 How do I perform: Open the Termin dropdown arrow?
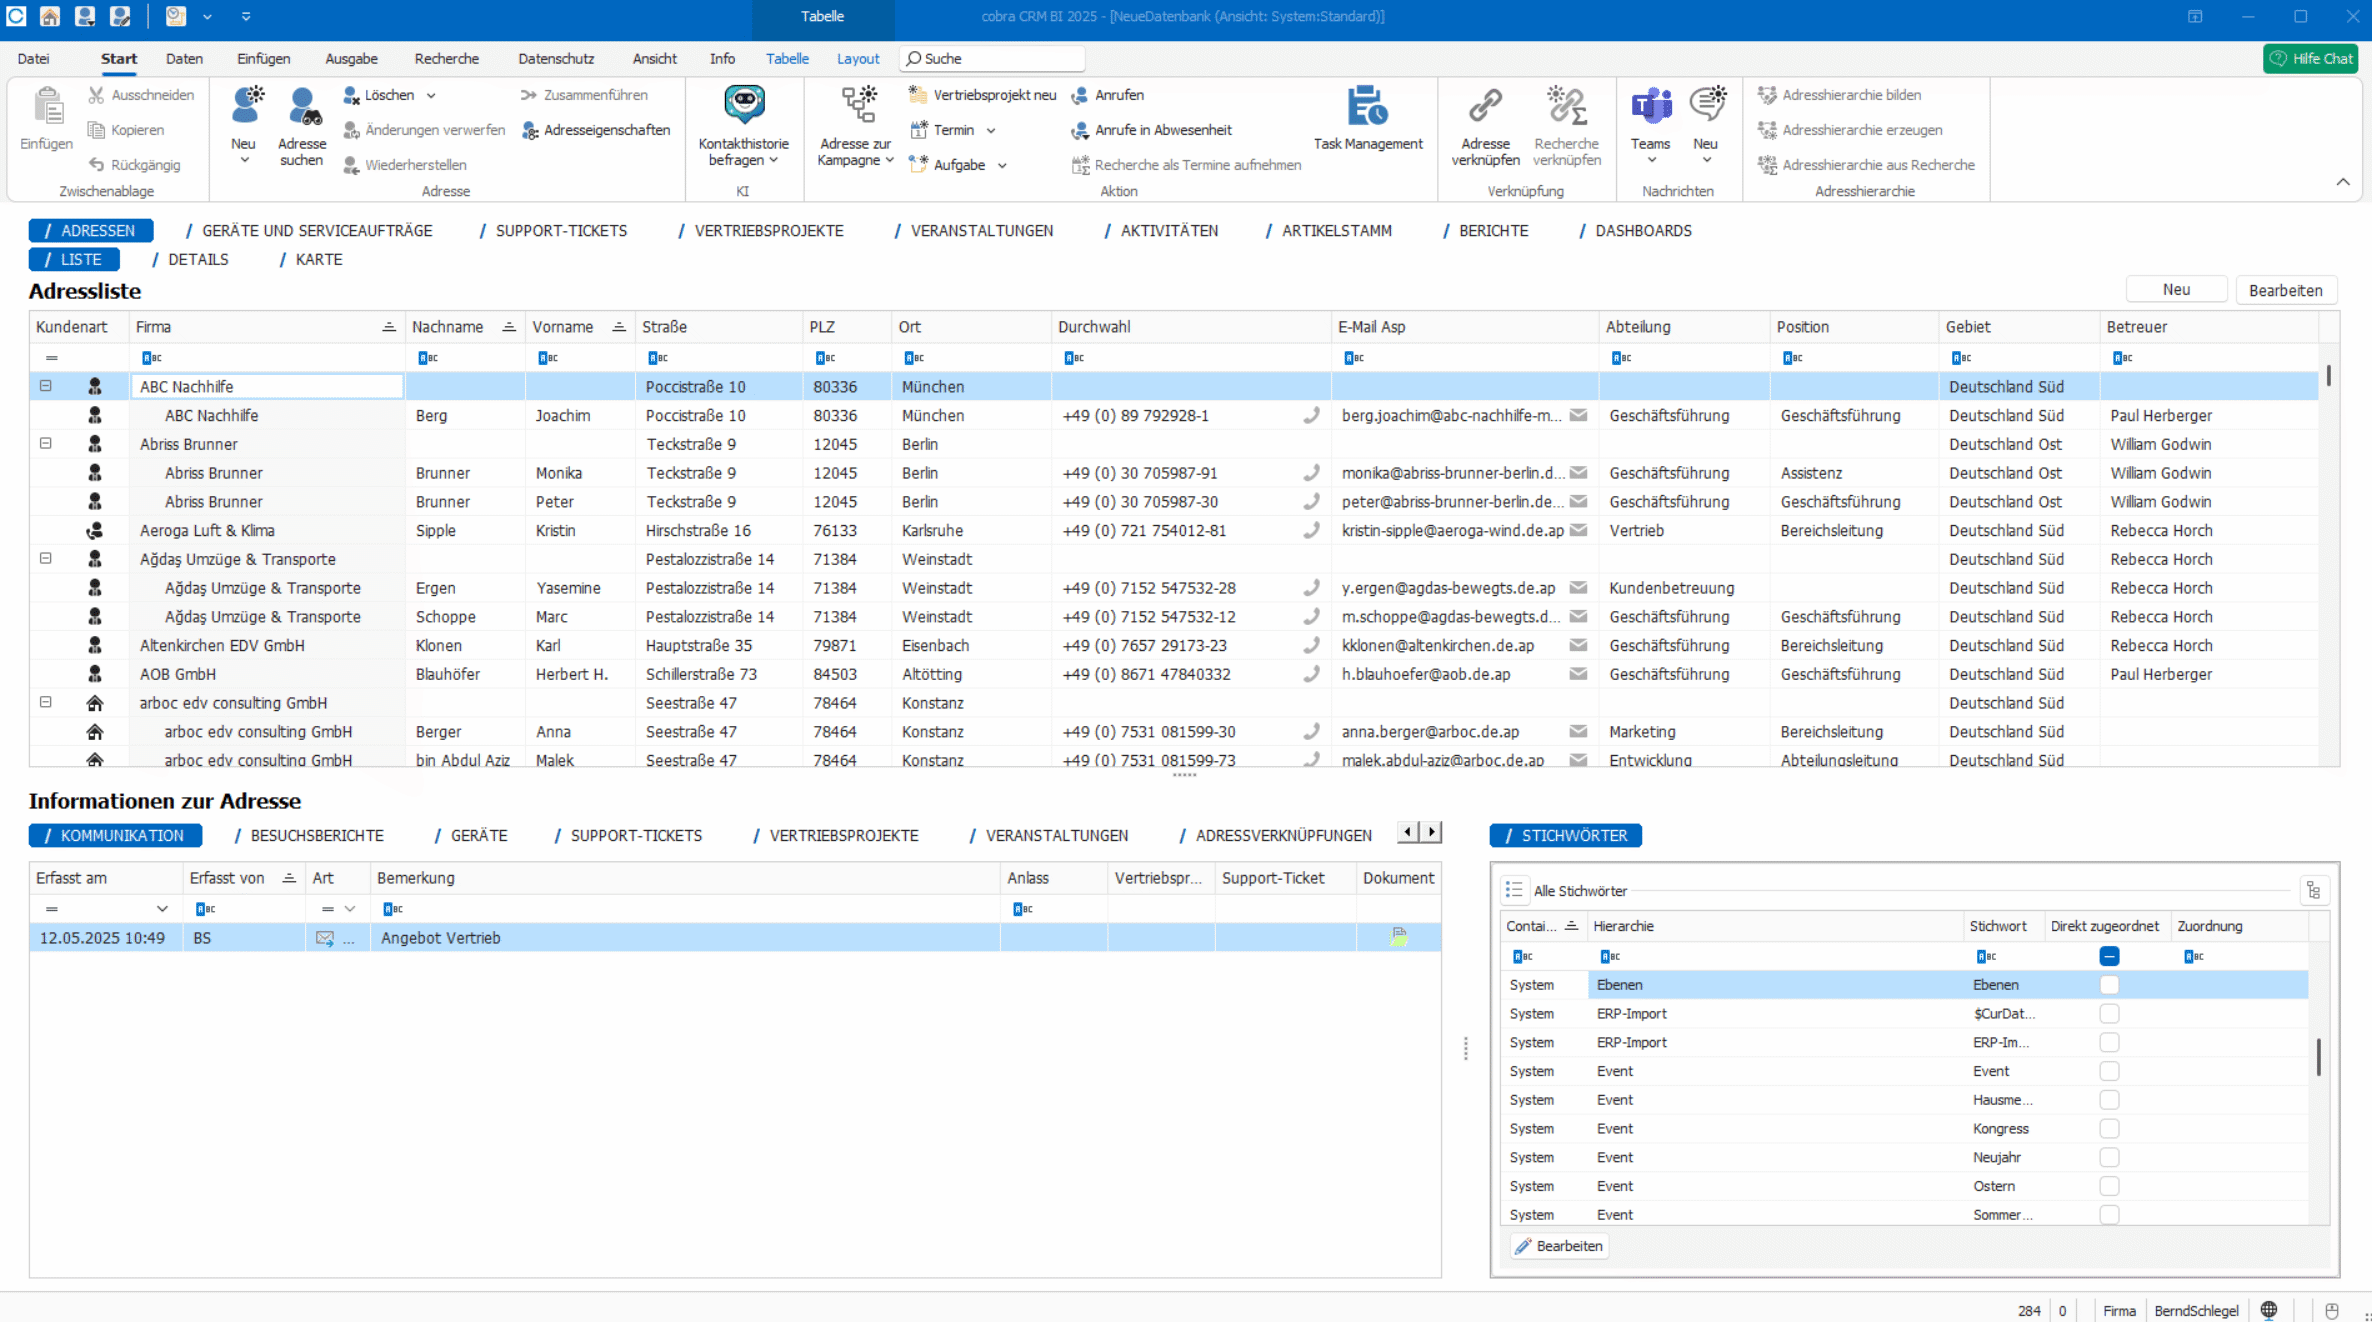click(x=990, y=130)
